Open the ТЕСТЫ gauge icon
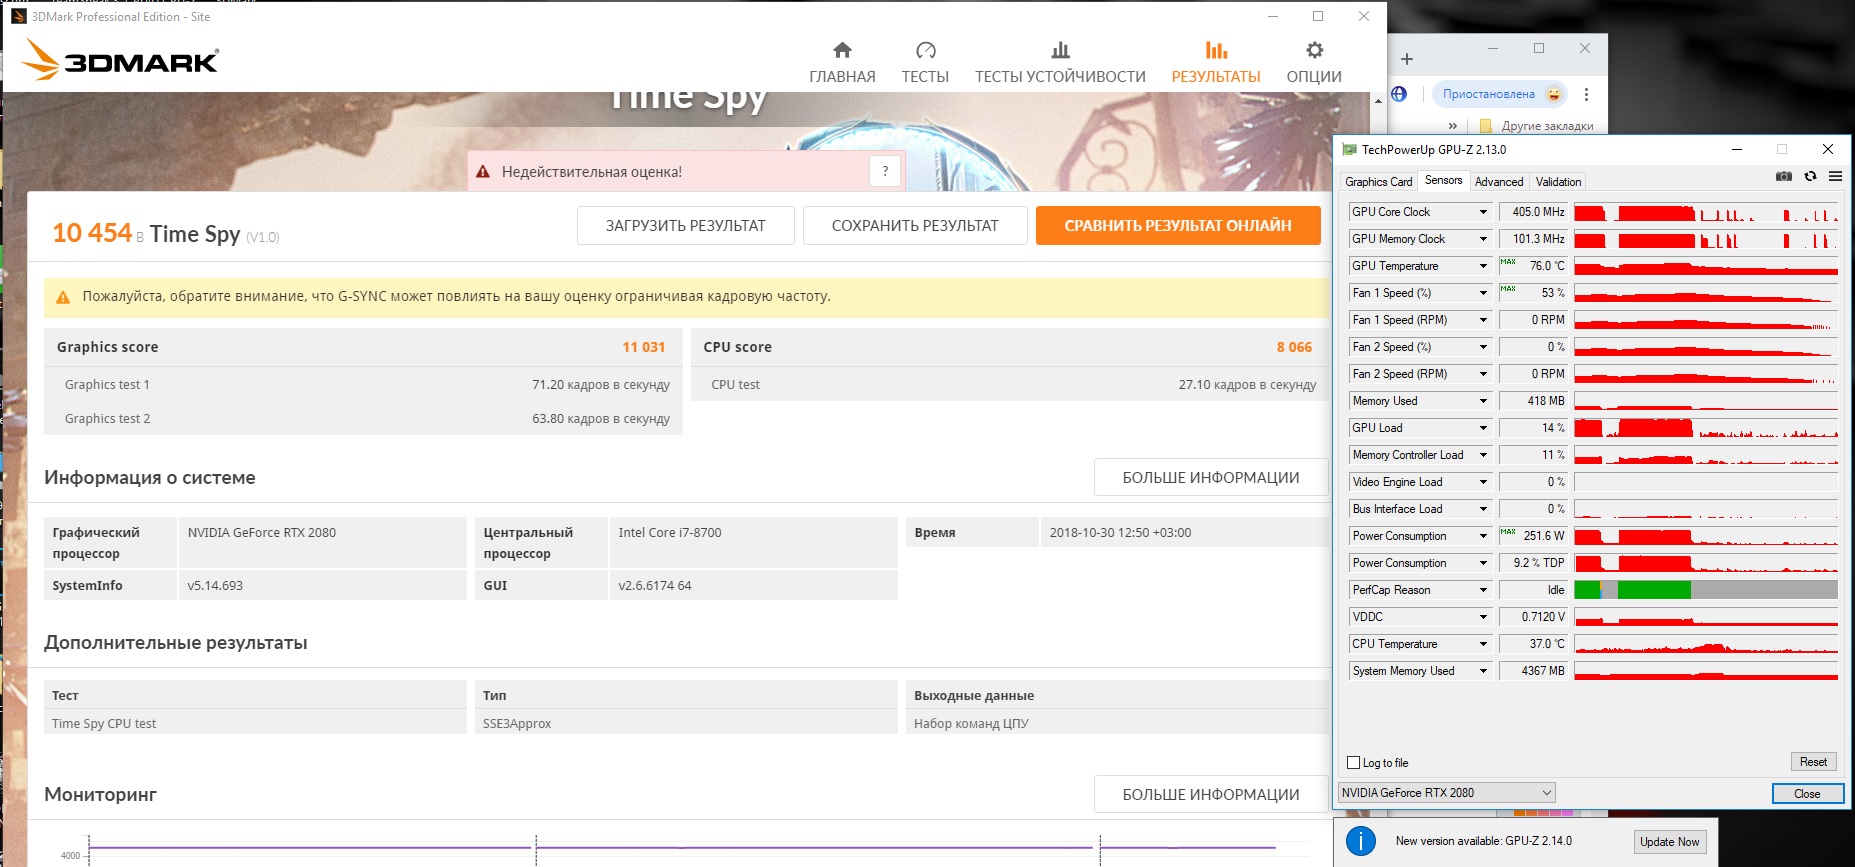Image resolution: width=1855 pixels, height=867 pixels. pyautogui.click(x=925, y=50)
